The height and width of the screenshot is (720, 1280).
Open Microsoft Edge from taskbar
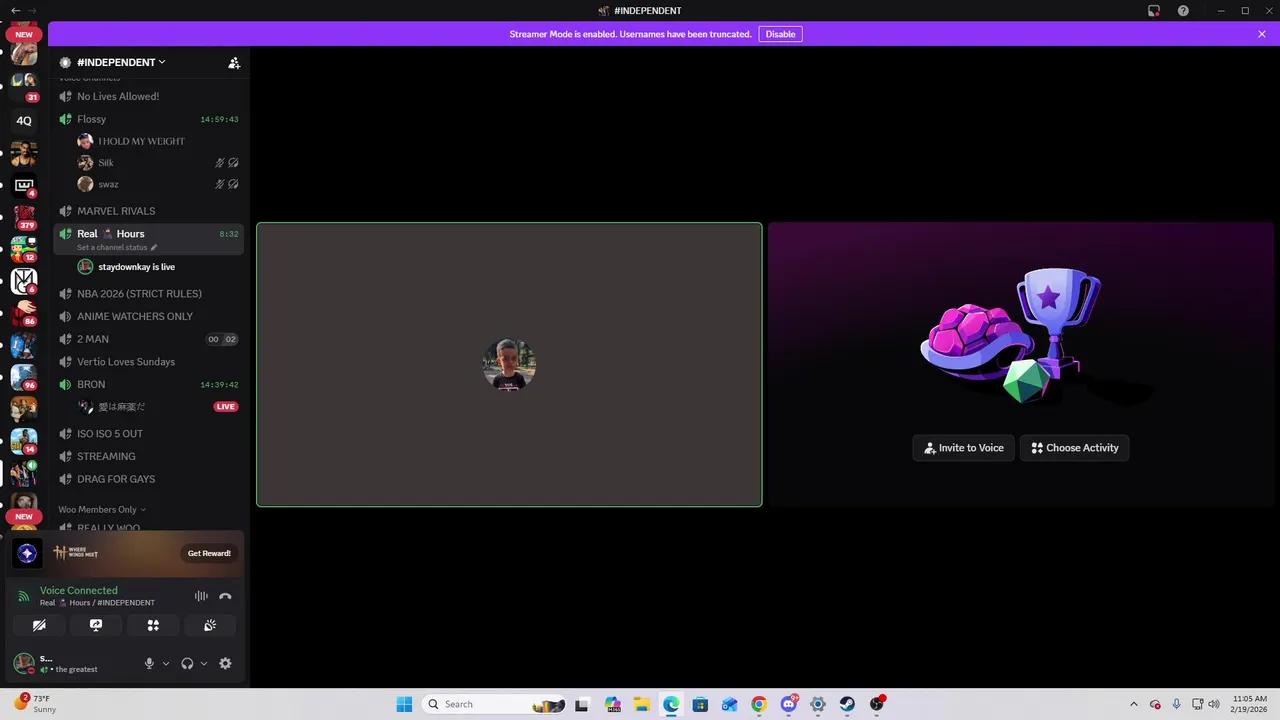[671, 704]
